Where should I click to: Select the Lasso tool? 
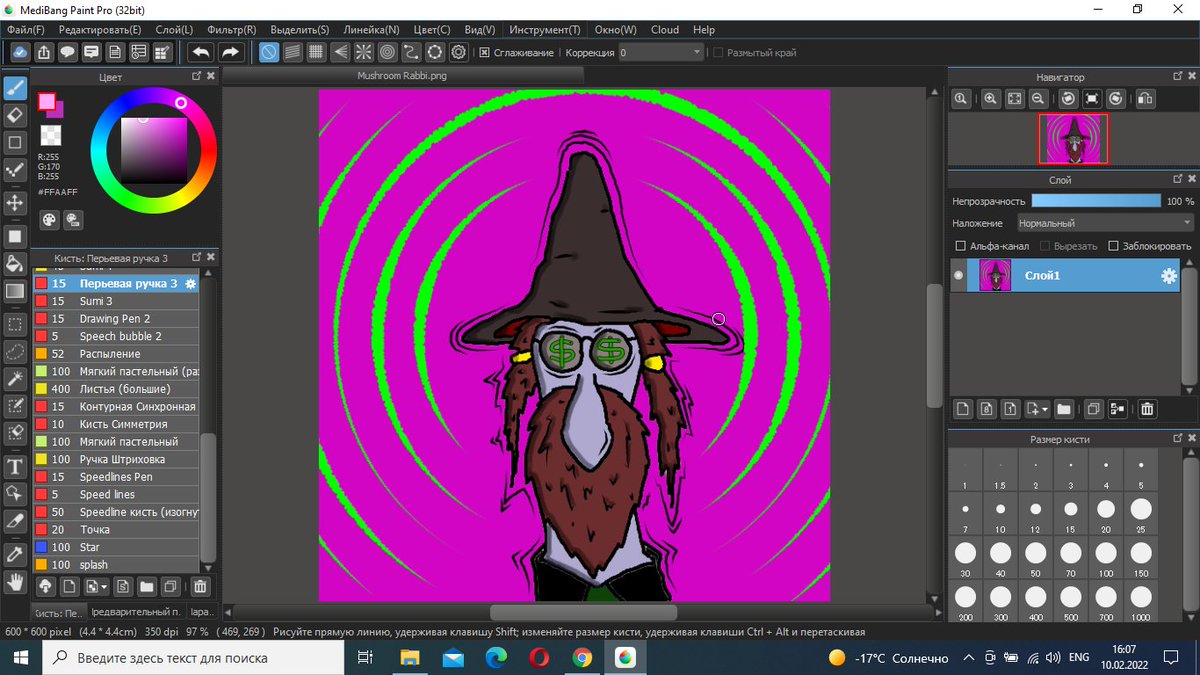(15, 352)
